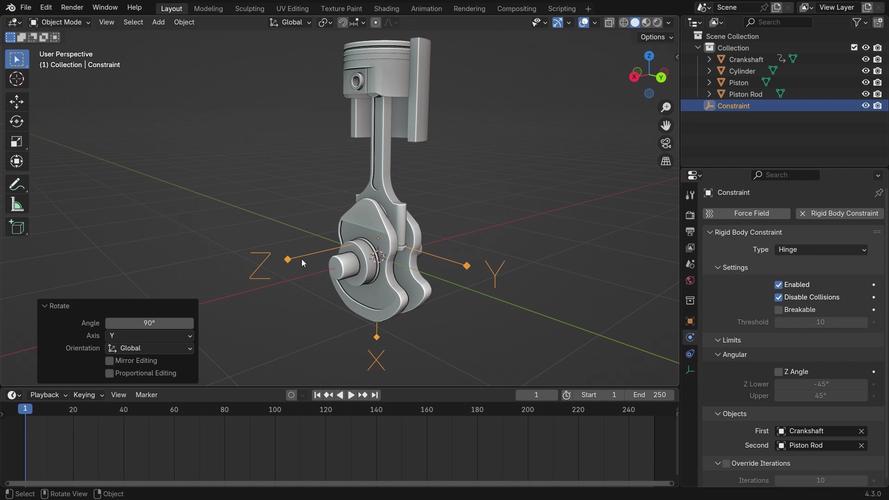Open the Object Constraints properties tab

(x=690, y=354)
